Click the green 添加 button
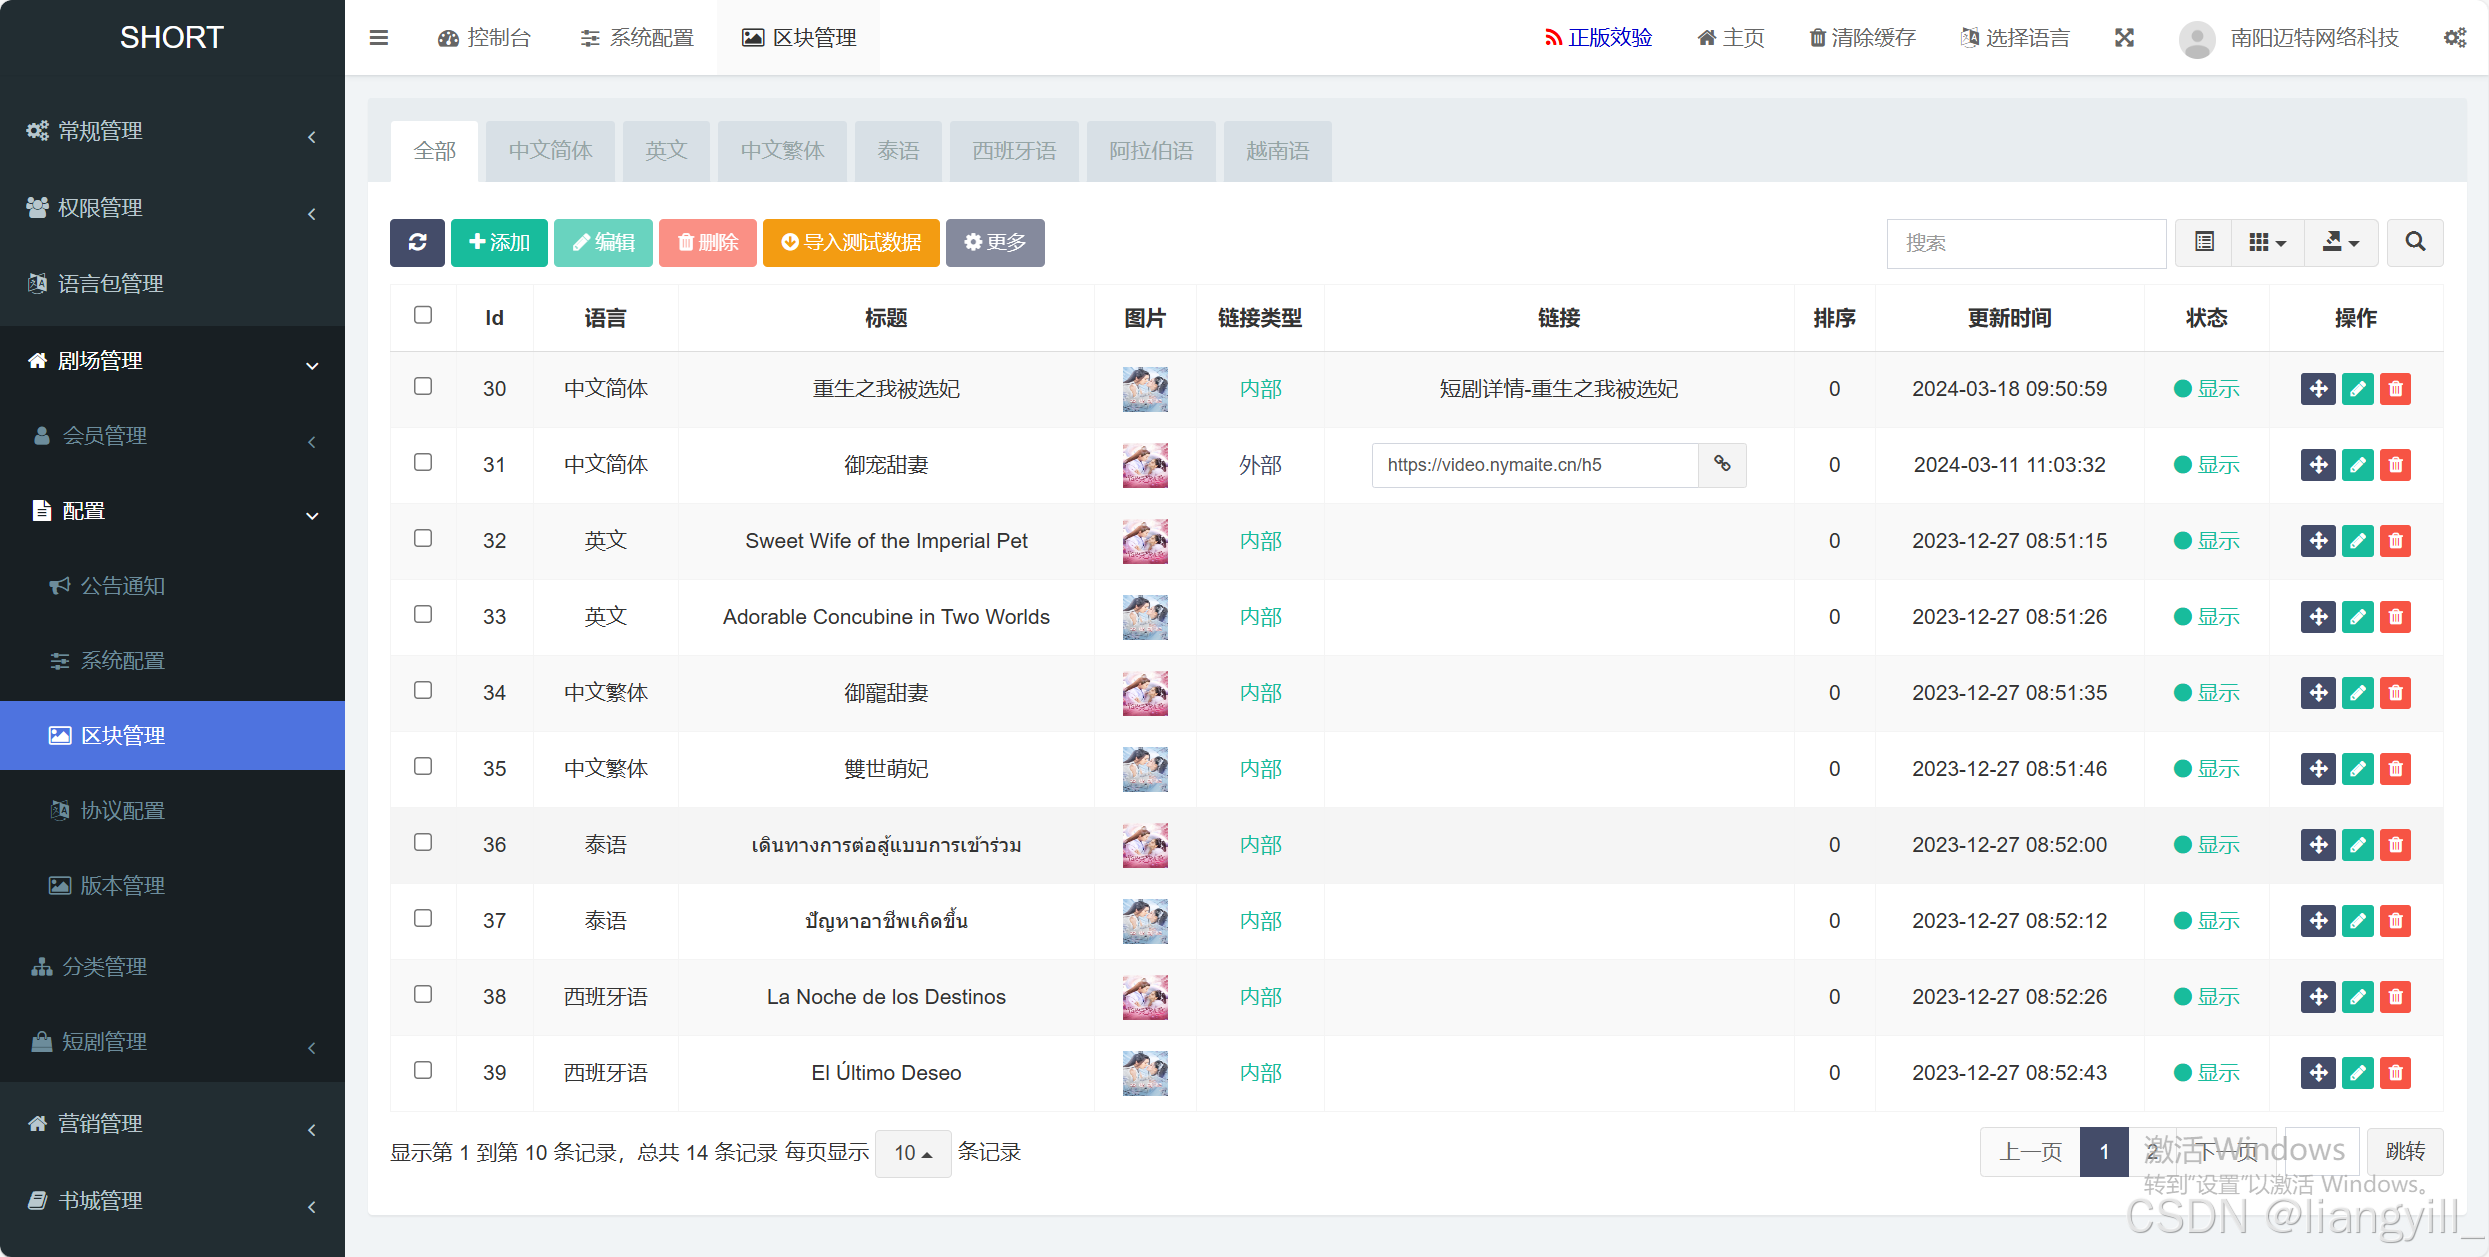The width and height of the screenshot is (2489, 1257). [x=499, y=242]
